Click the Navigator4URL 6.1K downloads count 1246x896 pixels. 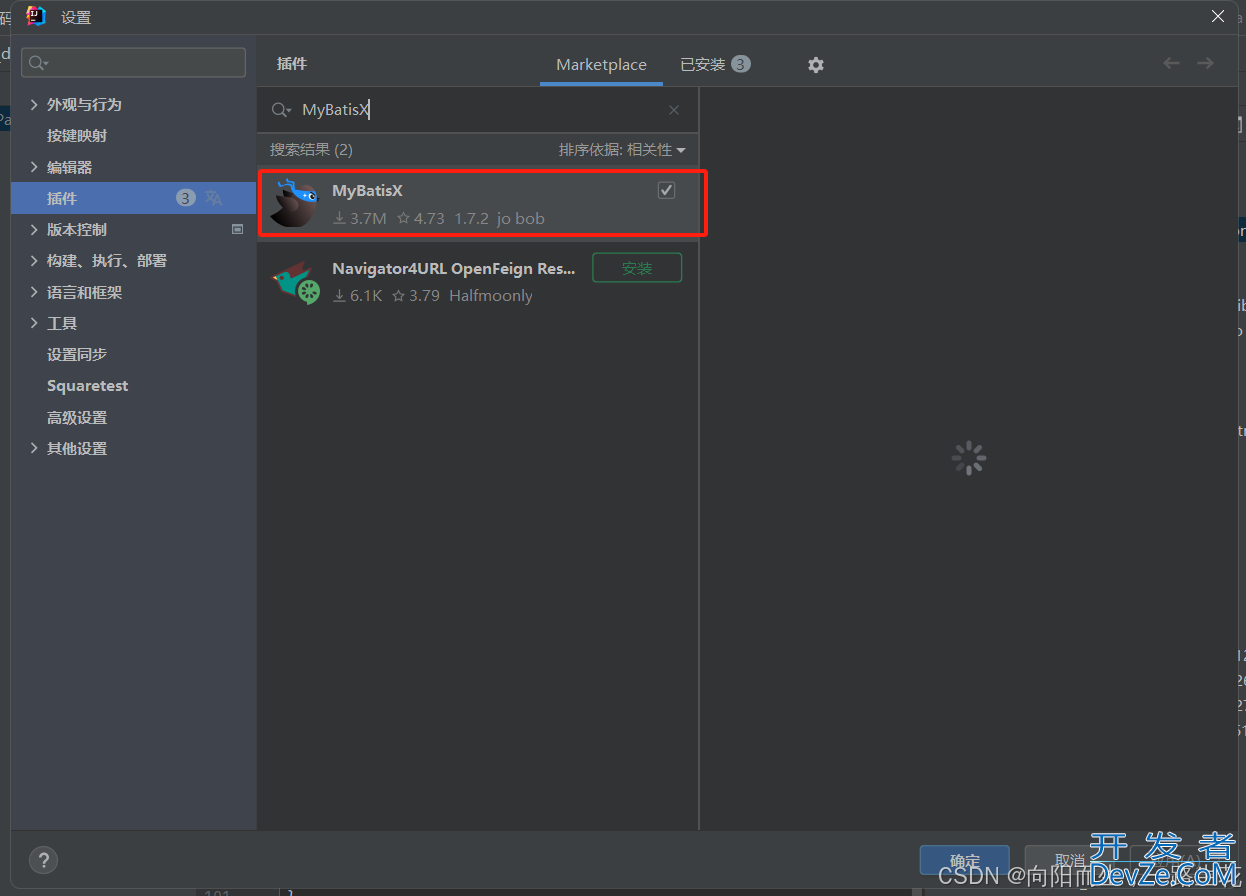pyautogui.click(x=358, y=296)
